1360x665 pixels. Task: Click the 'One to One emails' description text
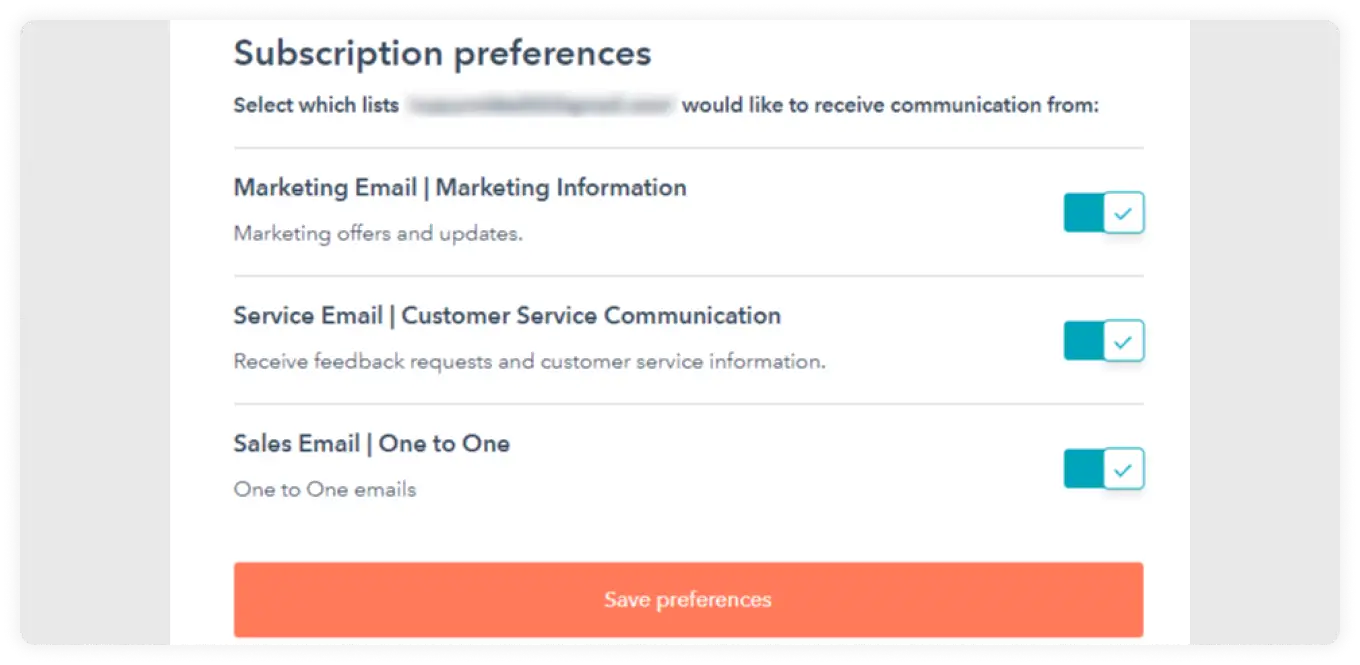[x=324, y=489]
